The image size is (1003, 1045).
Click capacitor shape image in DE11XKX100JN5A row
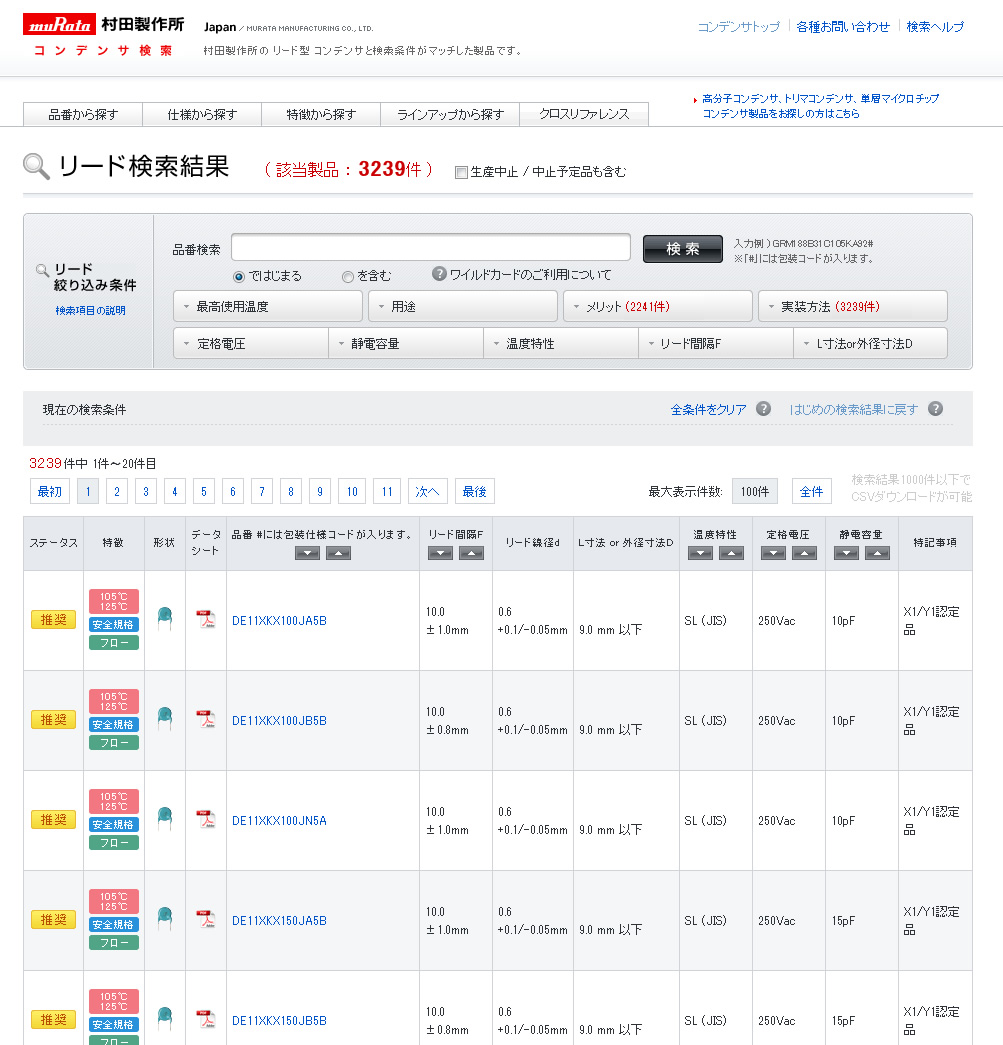165,818
